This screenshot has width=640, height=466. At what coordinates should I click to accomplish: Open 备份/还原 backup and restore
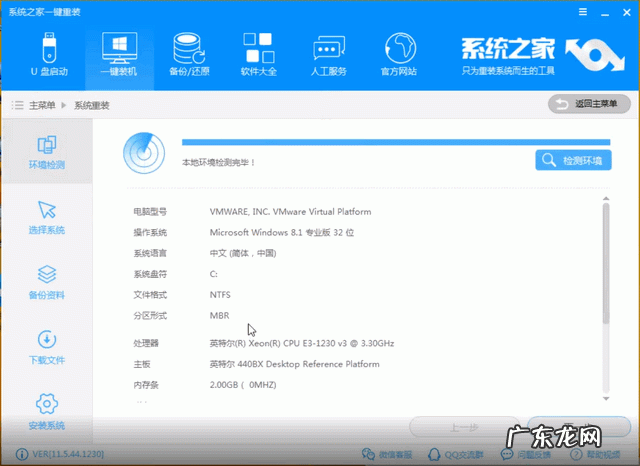click(x=189, y=54)
